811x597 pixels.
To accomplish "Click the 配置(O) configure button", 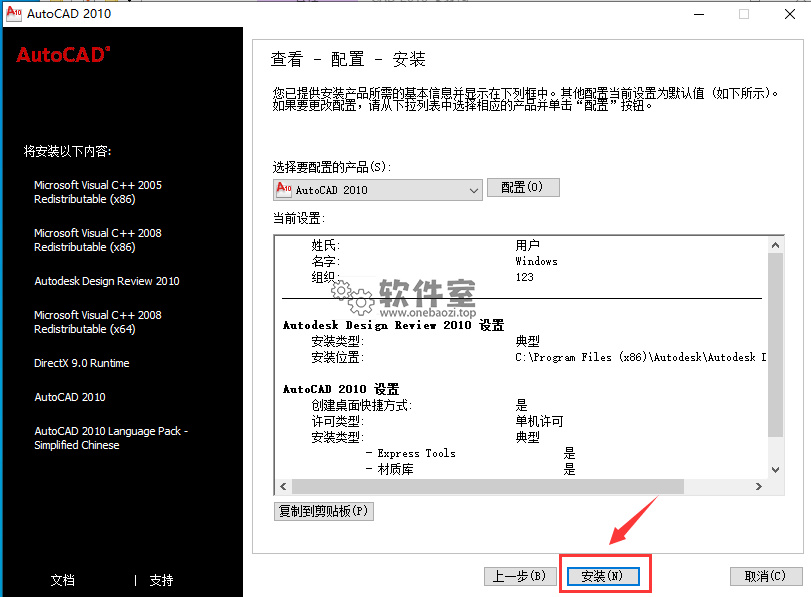I will pyautogui.click(x=523, y=187).
